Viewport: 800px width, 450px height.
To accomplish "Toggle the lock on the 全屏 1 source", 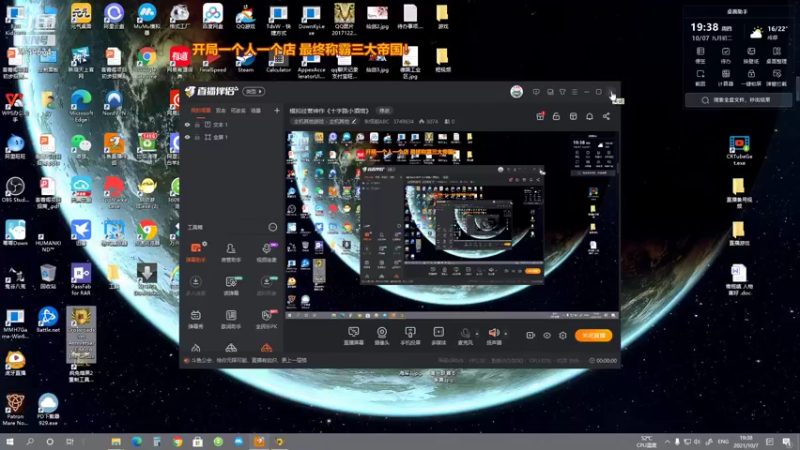I will [197, 137].
